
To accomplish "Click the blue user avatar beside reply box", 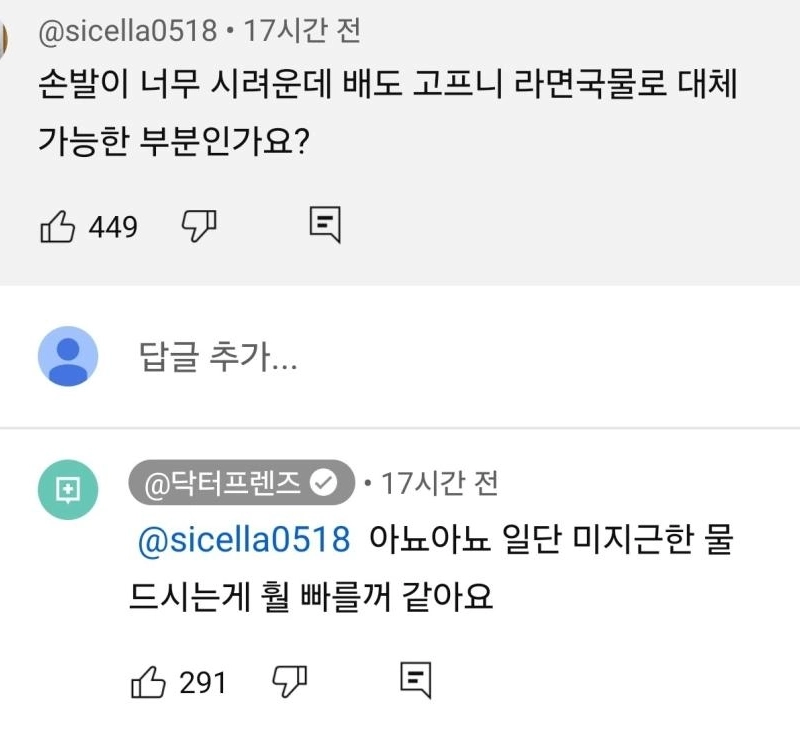I will click(x=68, y=356).
